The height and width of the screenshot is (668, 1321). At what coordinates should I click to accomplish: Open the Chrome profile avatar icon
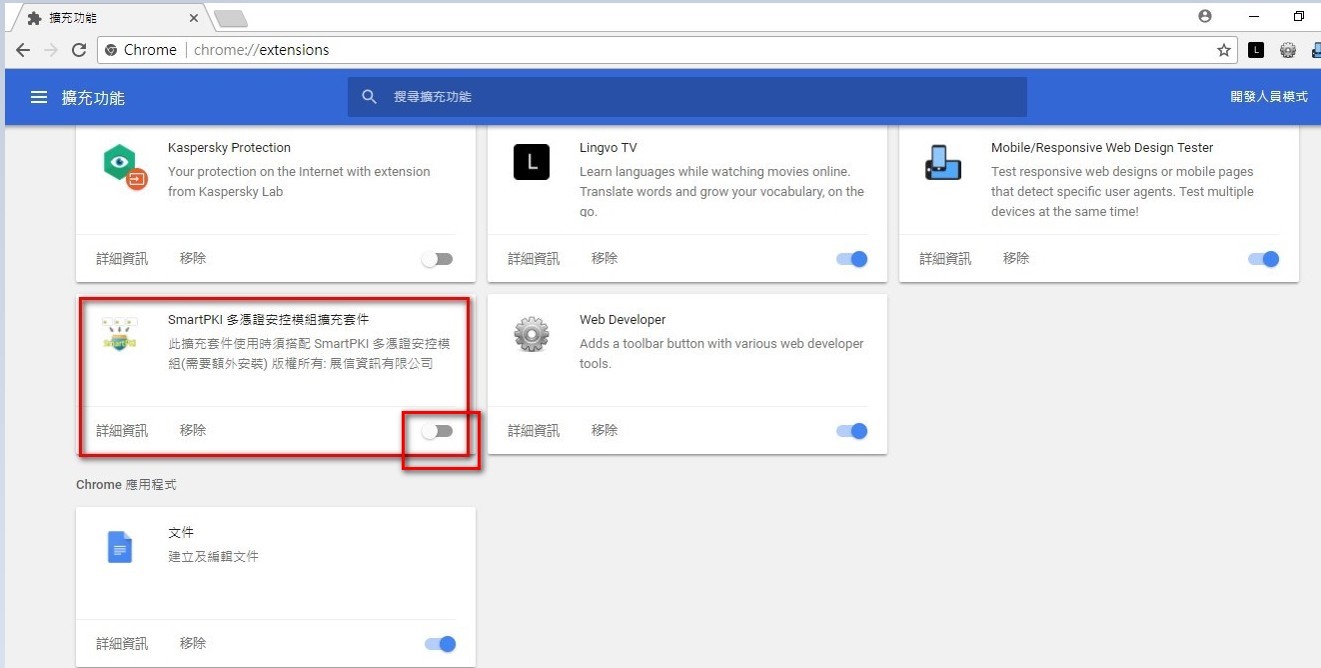pyautogui.click(x=1205, y=16)
